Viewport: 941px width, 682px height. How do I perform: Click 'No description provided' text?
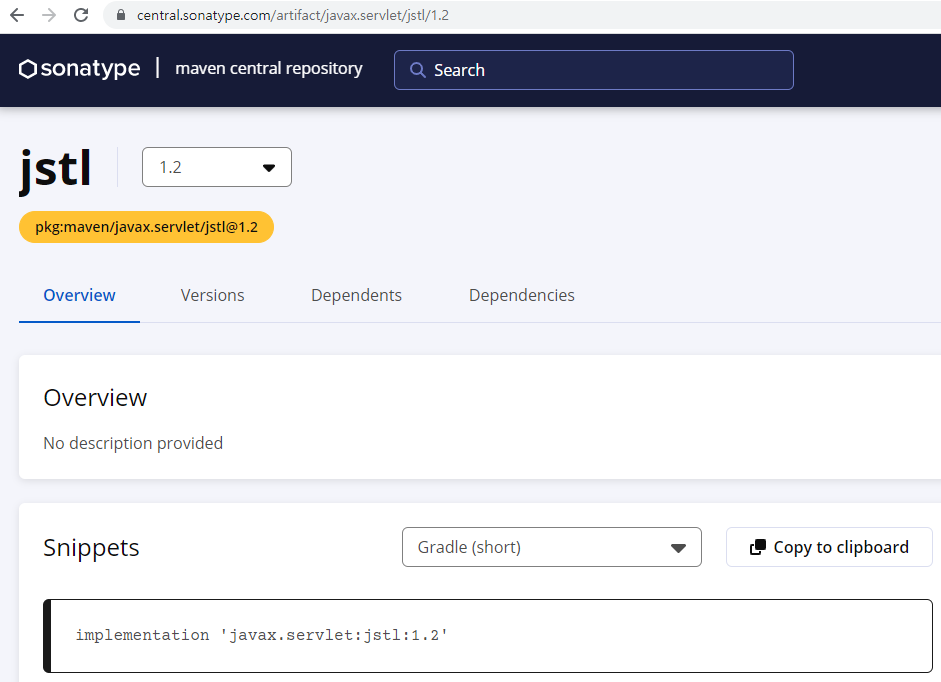(133, 443)
